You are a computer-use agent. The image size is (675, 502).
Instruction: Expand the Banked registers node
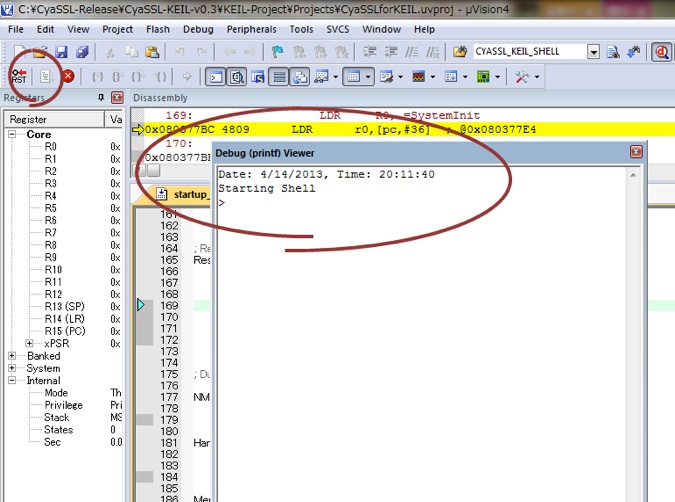(12, 356)
